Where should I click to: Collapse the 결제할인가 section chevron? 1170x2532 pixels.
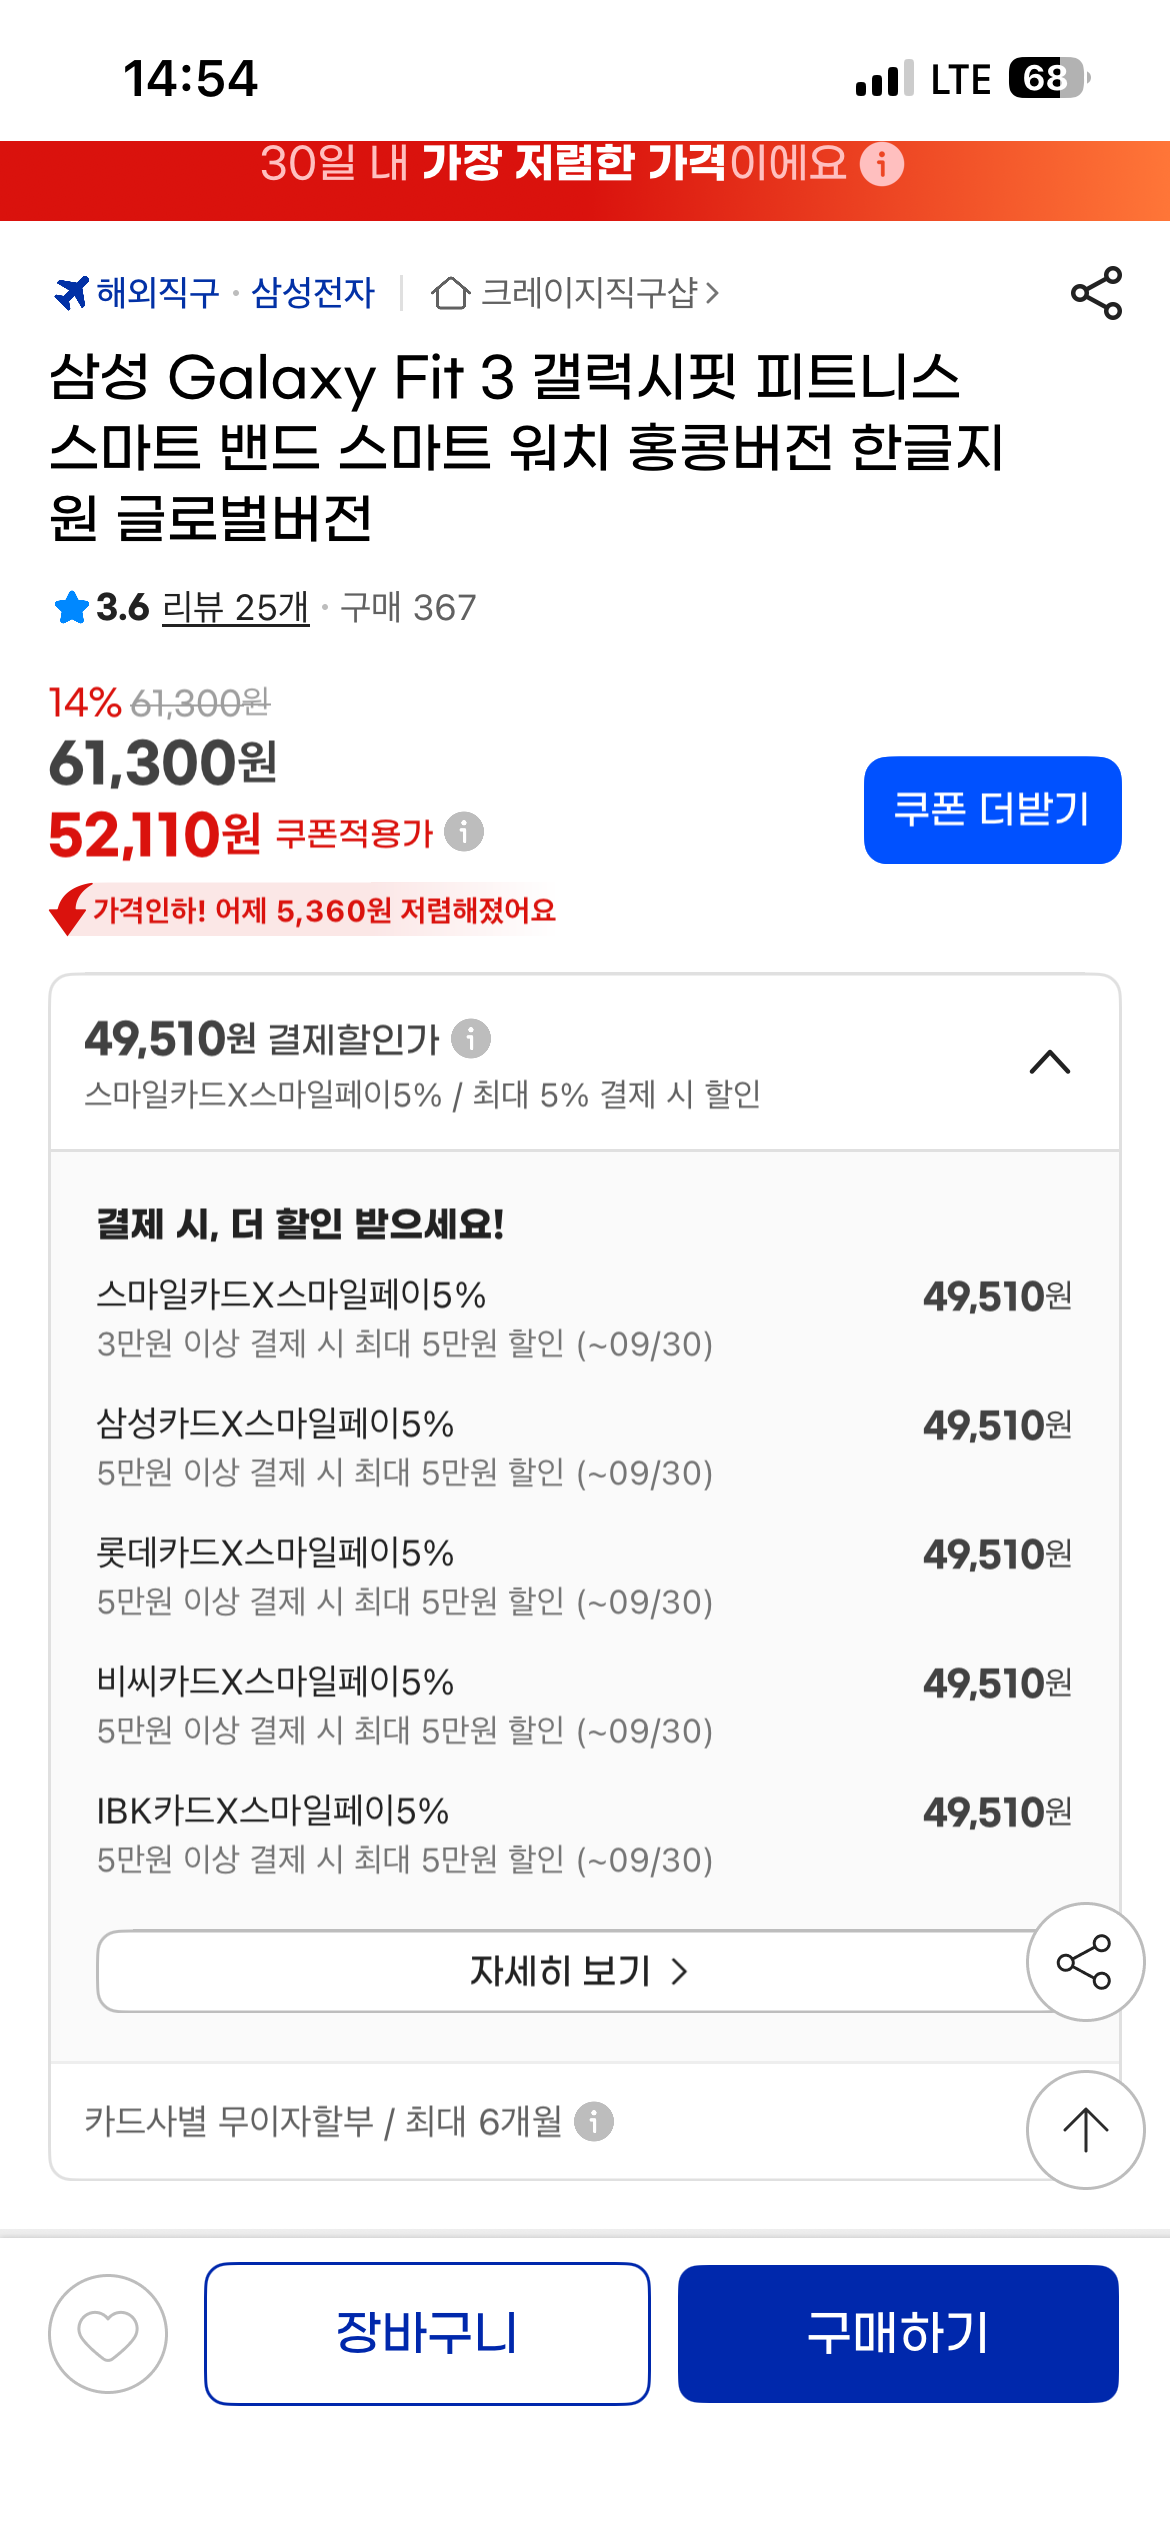[x=1050, y=1062]
